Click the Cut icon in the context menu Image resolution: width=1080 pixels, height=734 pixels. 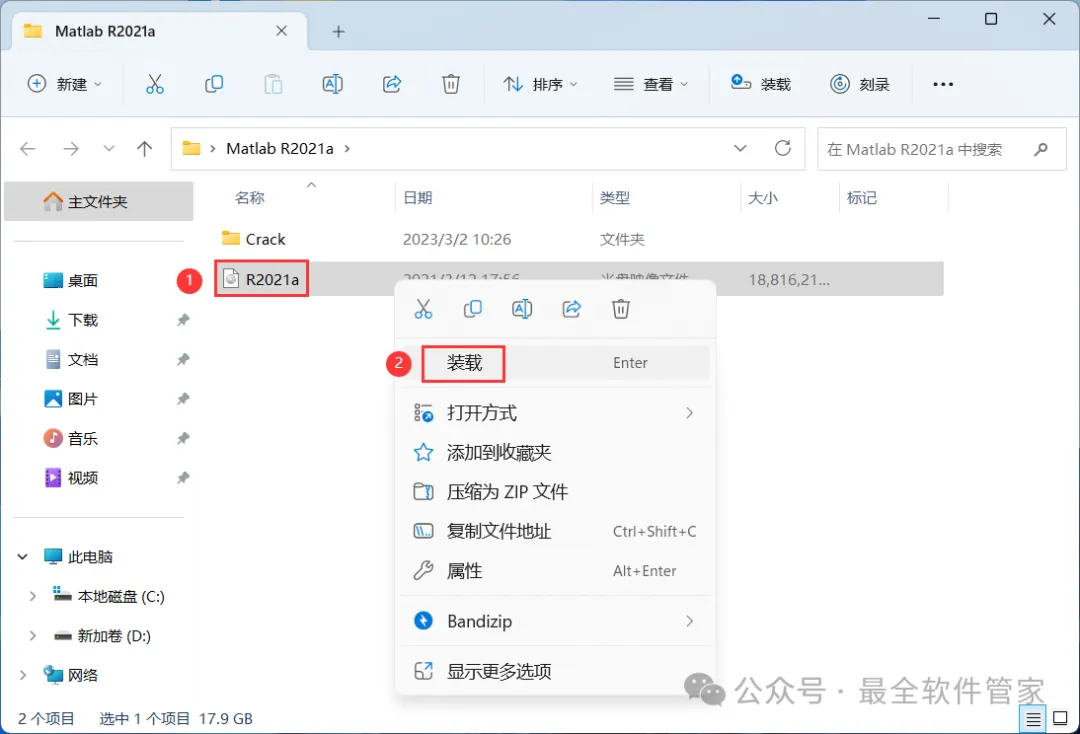[423, 309]
